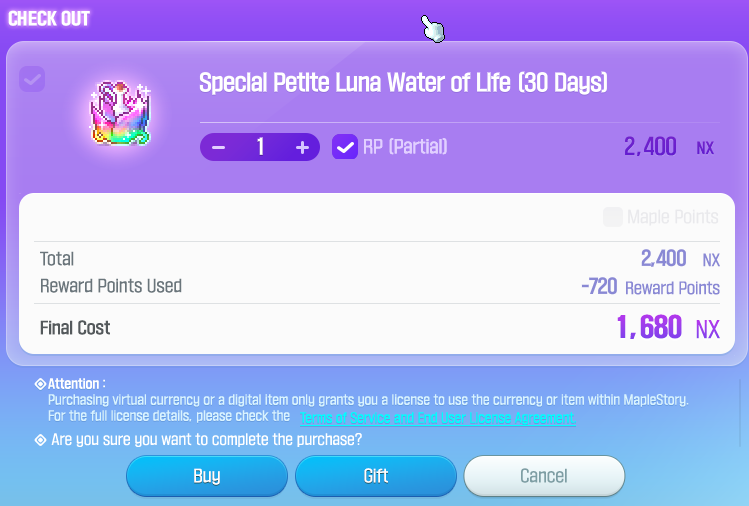Send the item using the Gift button
The height and width of the screenshot is (506, 749).
point(376,476)
